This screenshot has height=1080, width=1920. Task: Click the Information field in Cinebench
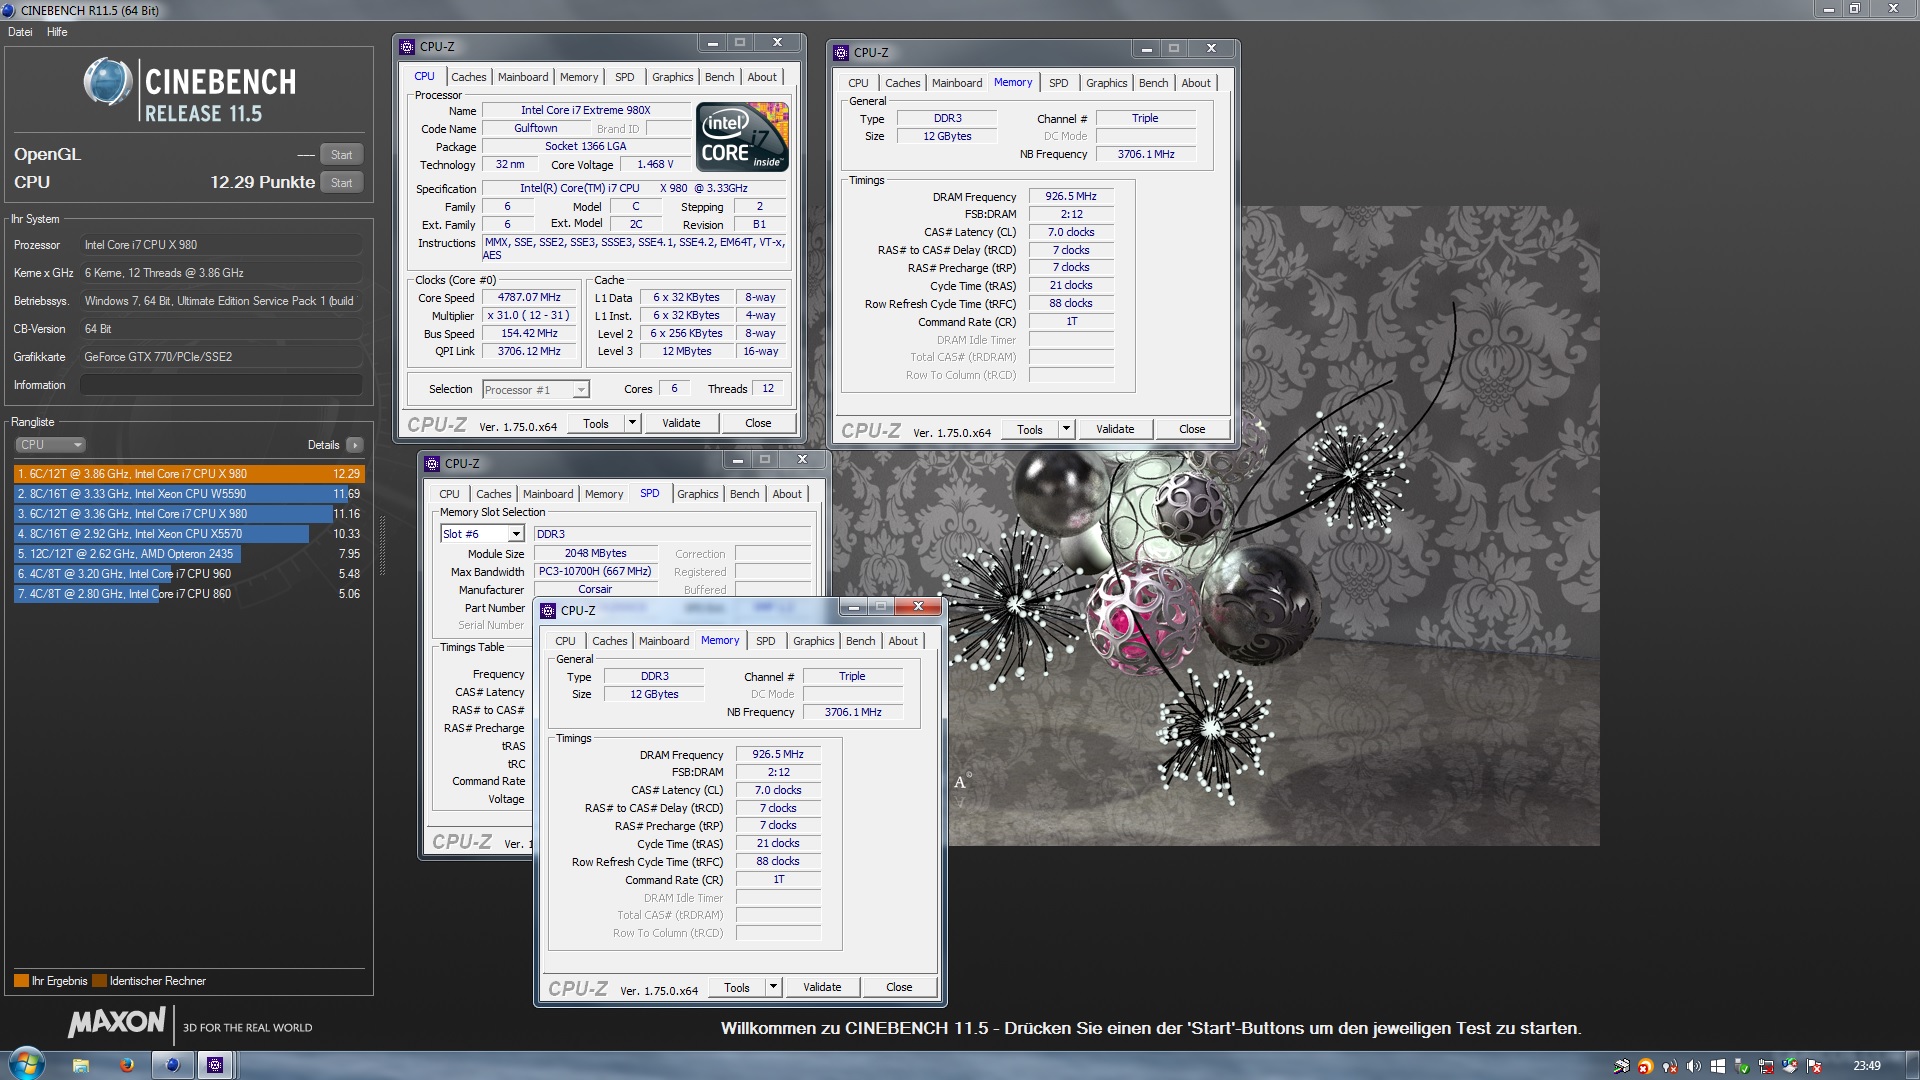[x=221, y=385]
